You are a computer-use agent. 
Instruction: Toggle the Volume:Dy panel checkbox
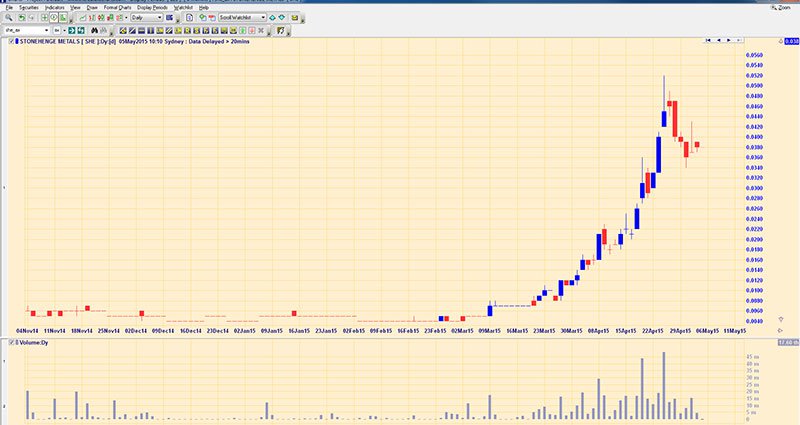click(12, 342)
